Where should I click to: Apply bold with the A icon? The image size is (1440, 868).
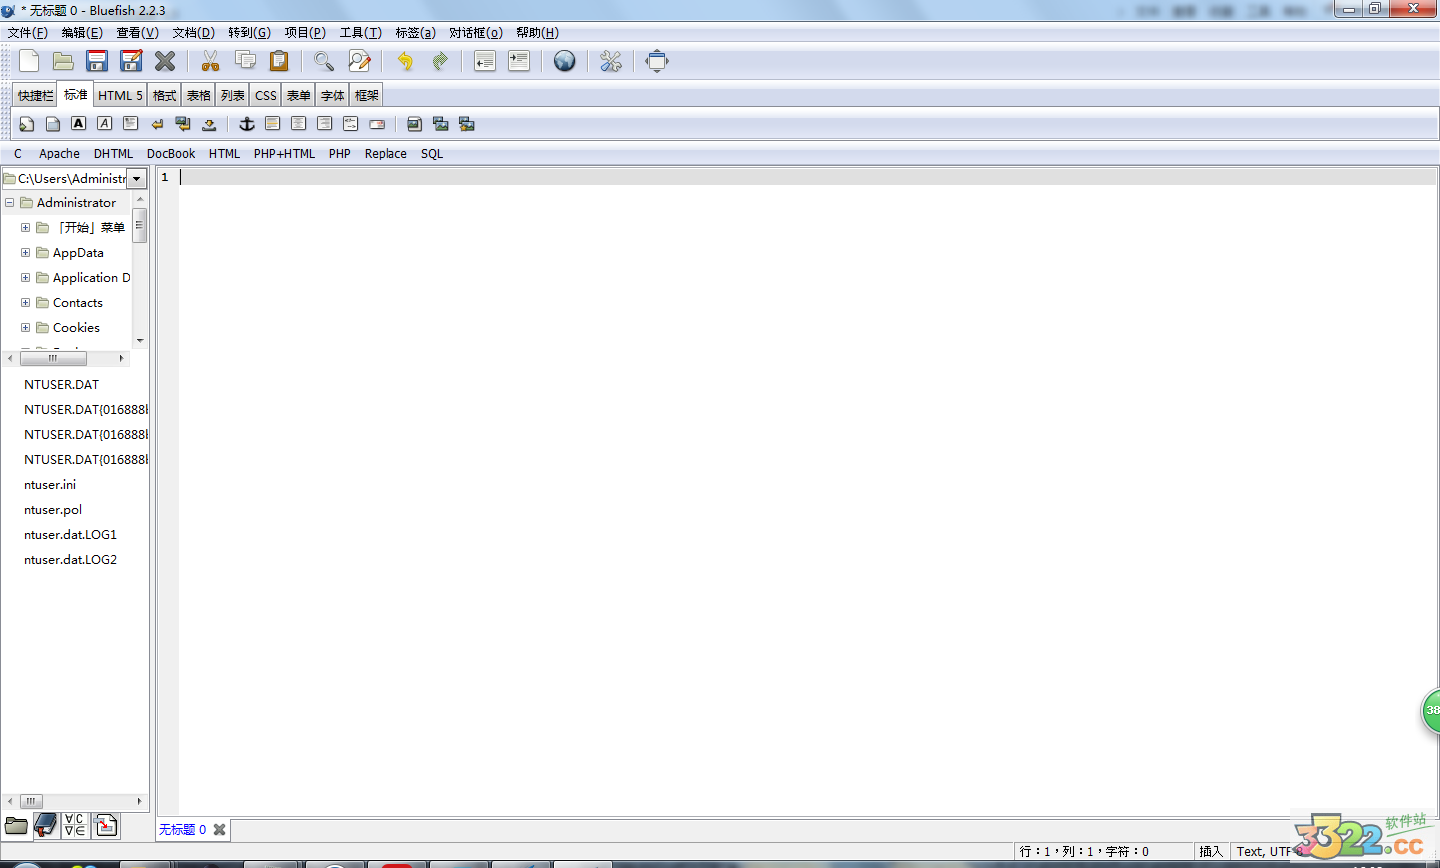tap(79, 124)
